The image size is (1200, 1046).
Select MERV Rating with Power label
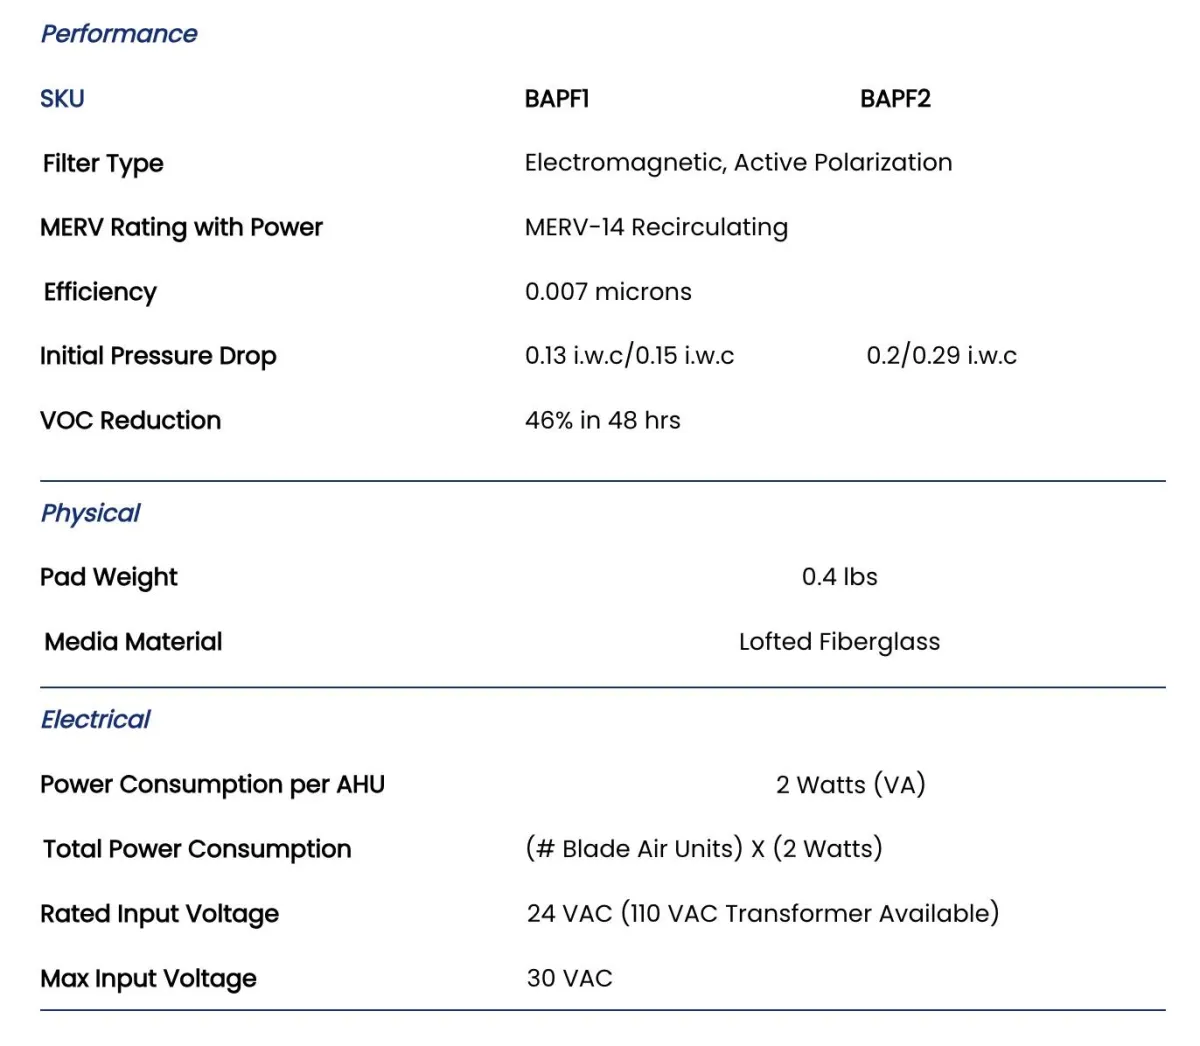coord(181,228)
